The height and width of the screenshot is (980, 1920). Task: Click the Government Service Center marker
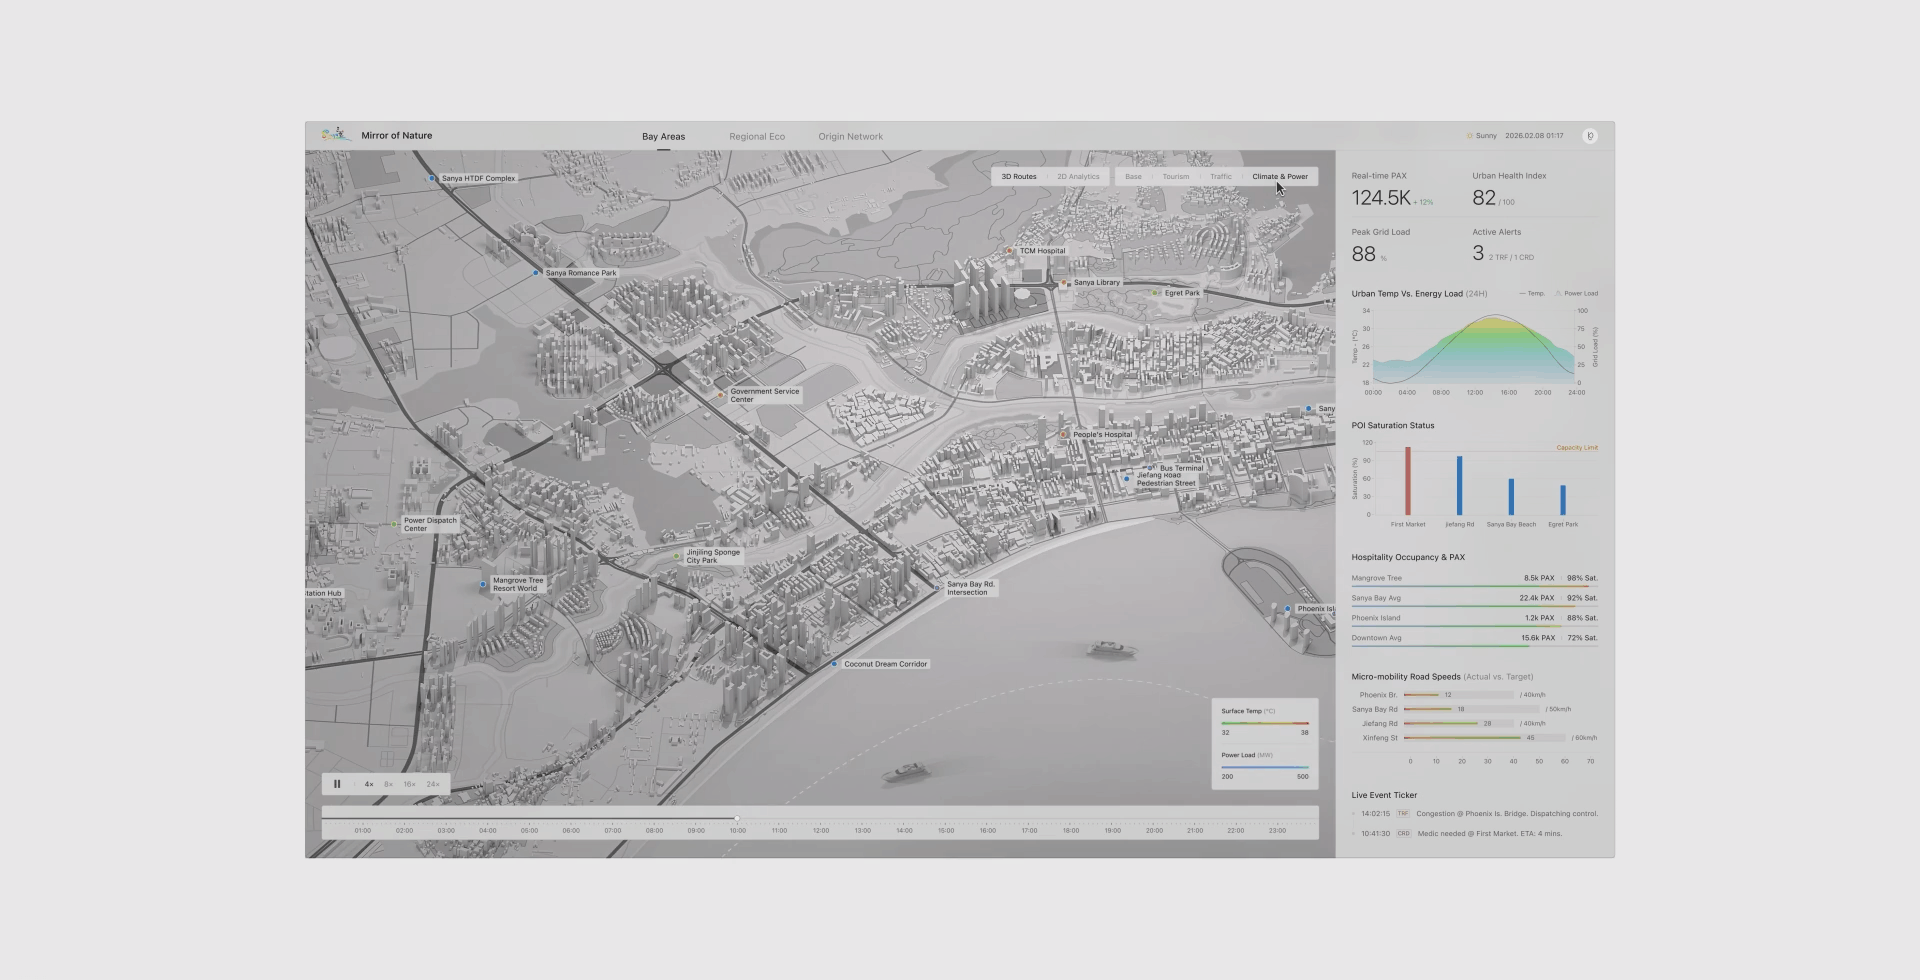click(720, 395)
